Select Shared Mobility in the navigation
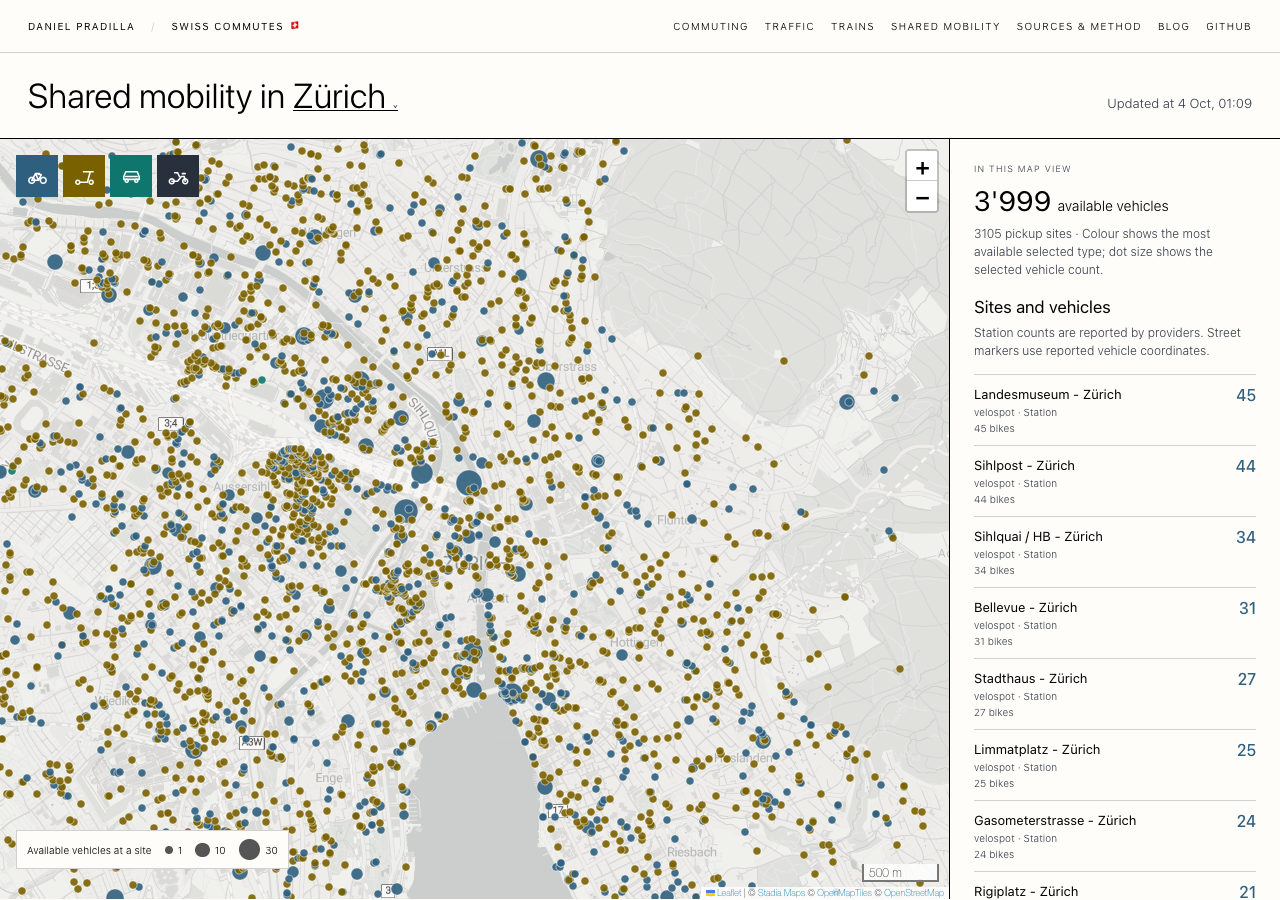Viewport: 1280px width, 900px height. pos(946,27)
